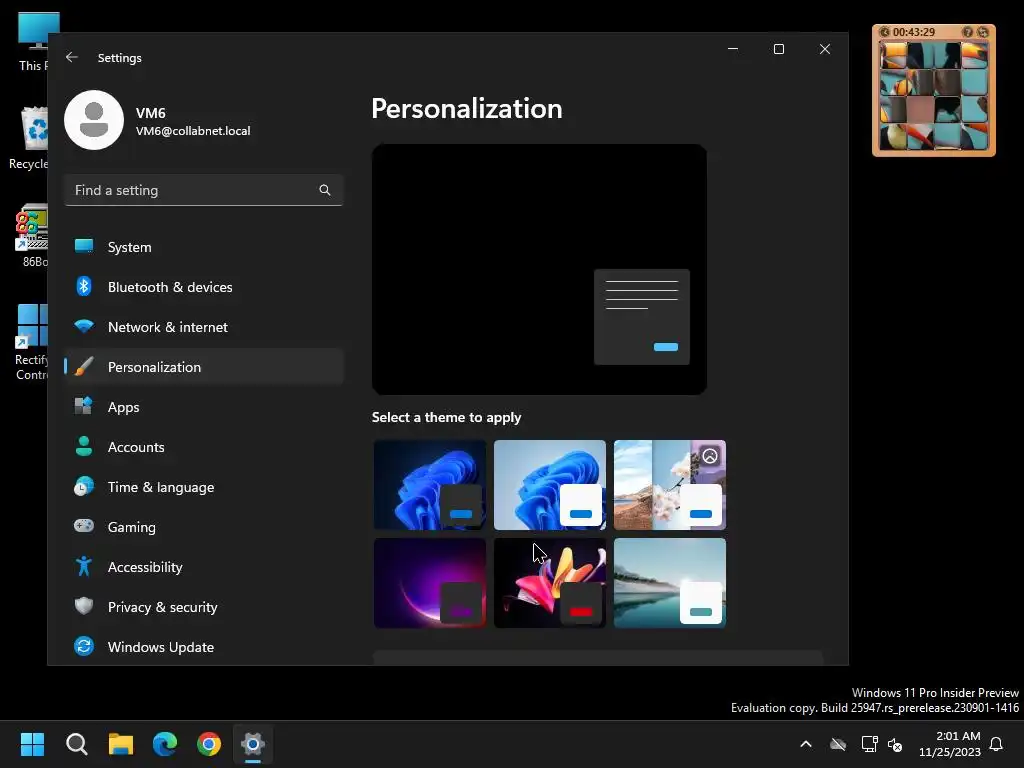Click the search magnifier in Find a setting
The image size is (1024, 768).
325,190
